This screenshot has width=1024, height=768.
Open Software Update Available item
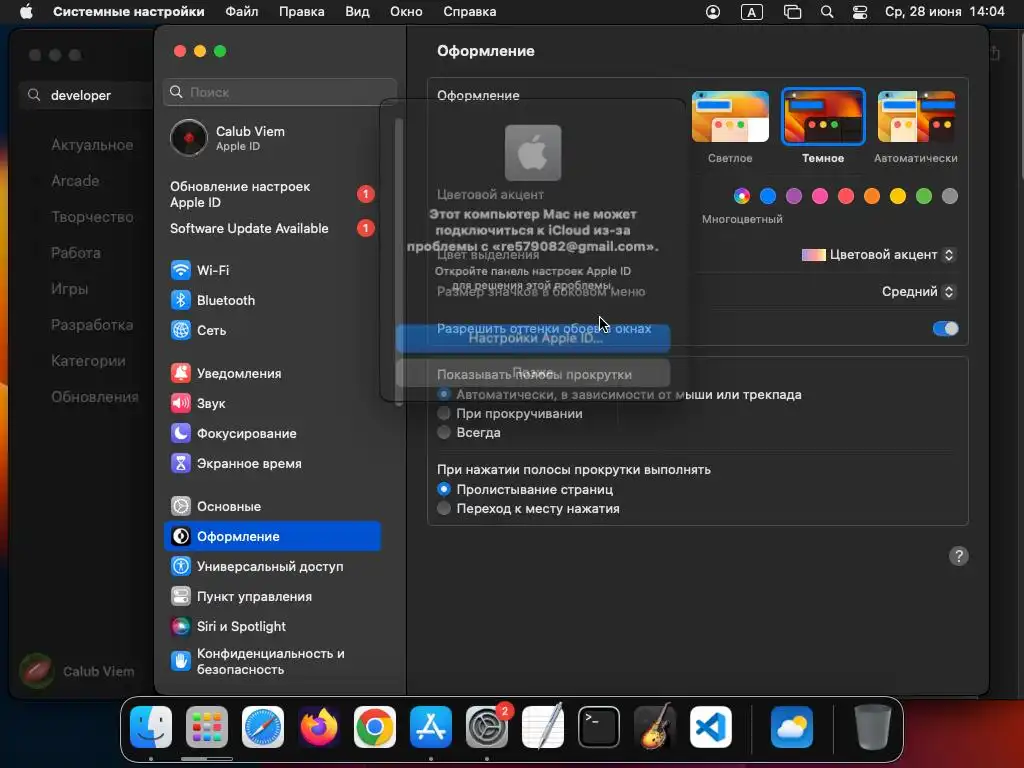pyautogui.click(x=272, y=229)
